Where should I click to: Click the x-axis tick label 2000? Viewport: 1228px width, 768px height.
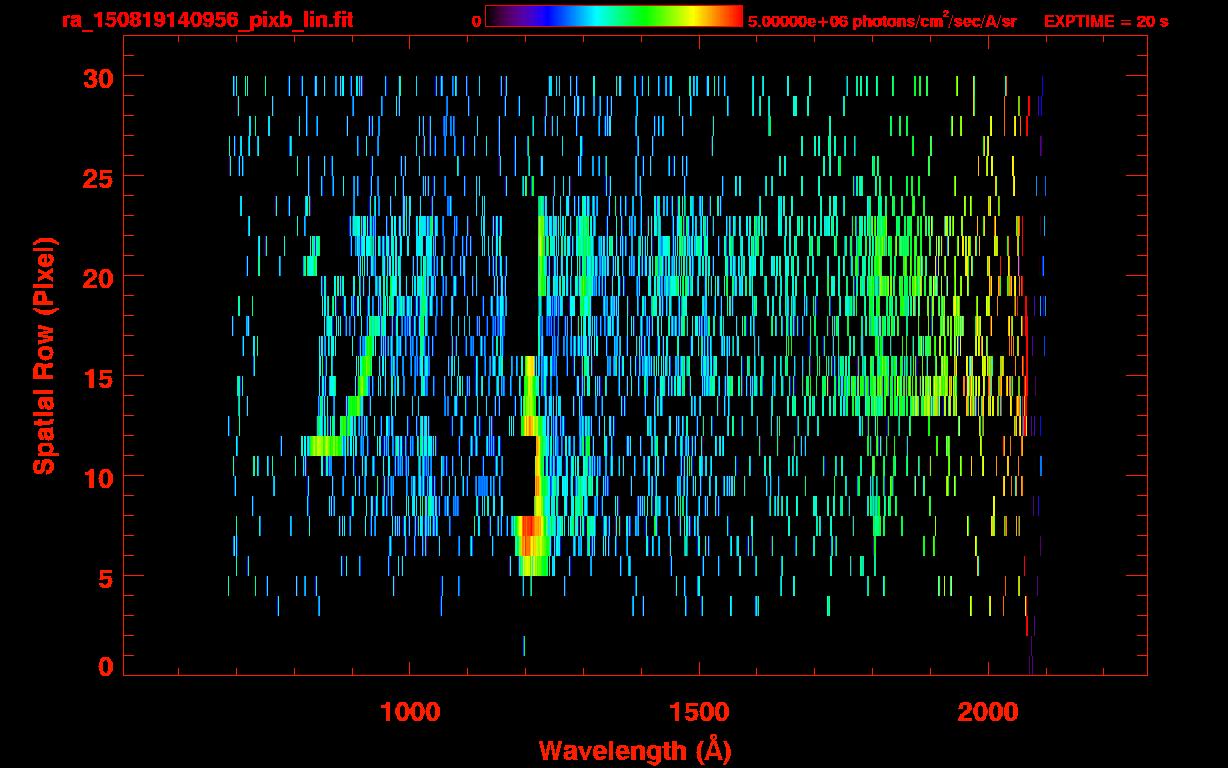987,712
